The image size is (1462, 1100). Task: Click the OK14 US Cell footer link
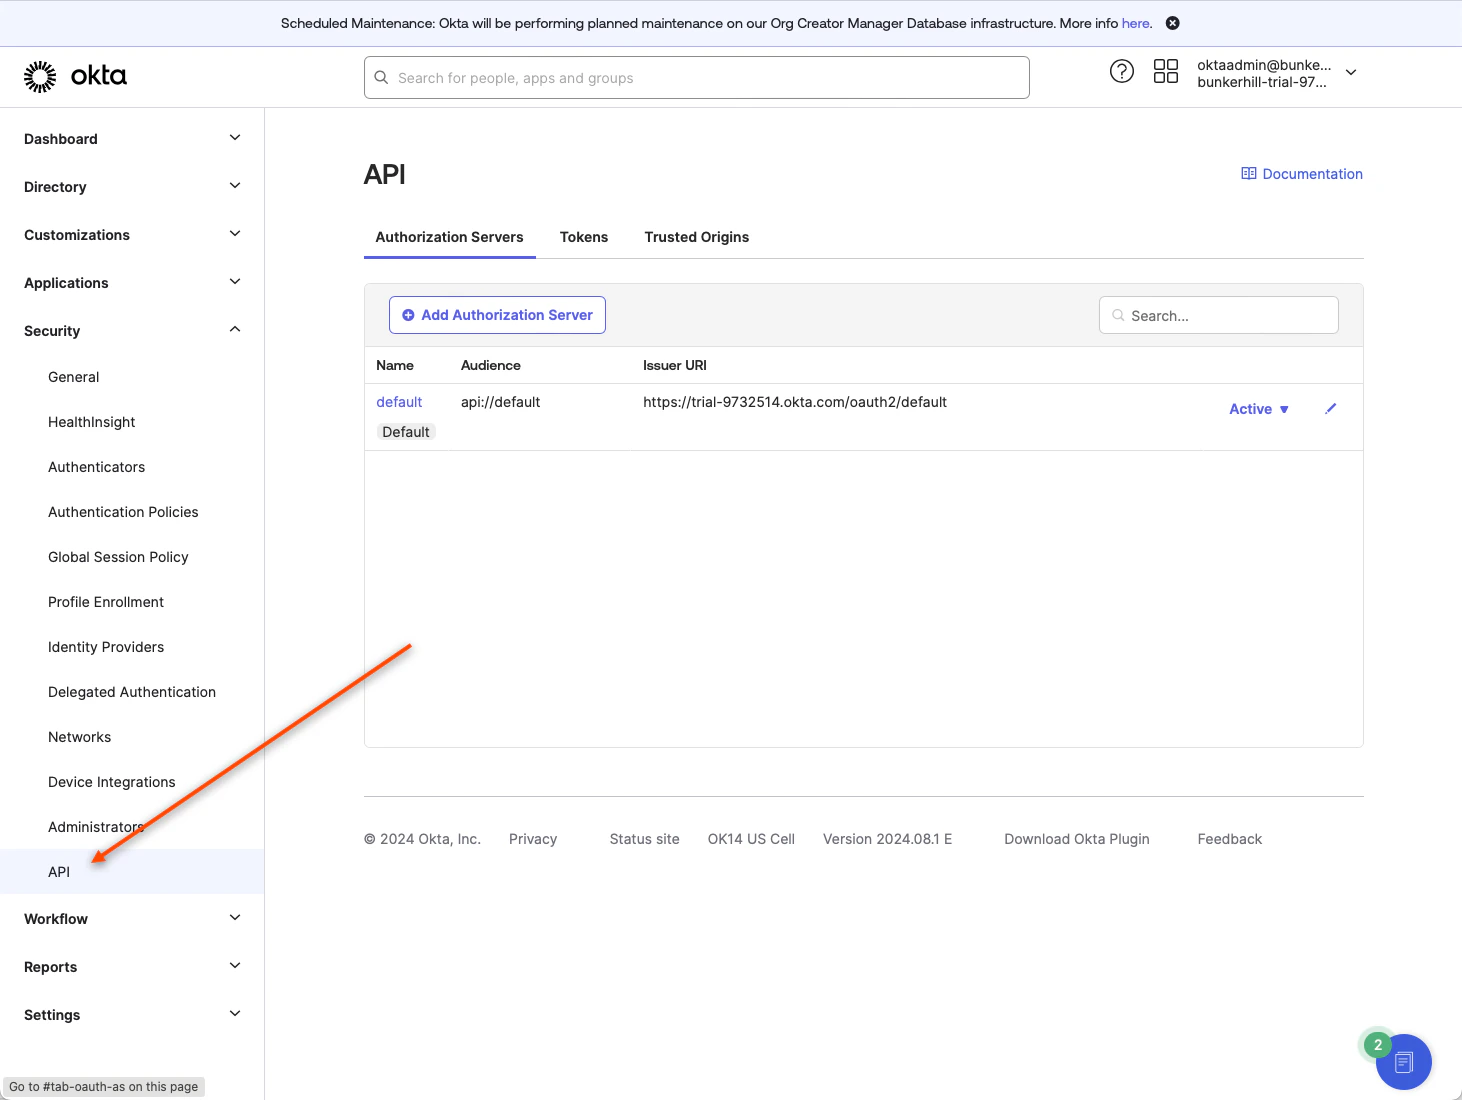tap(751, 839)
